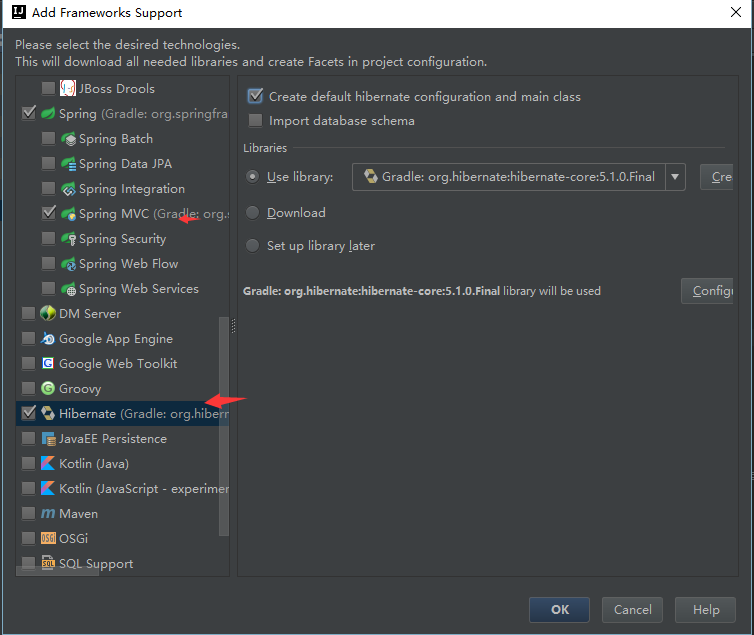
Task: Select the Spring Batch row
Action: click(123, 139)
